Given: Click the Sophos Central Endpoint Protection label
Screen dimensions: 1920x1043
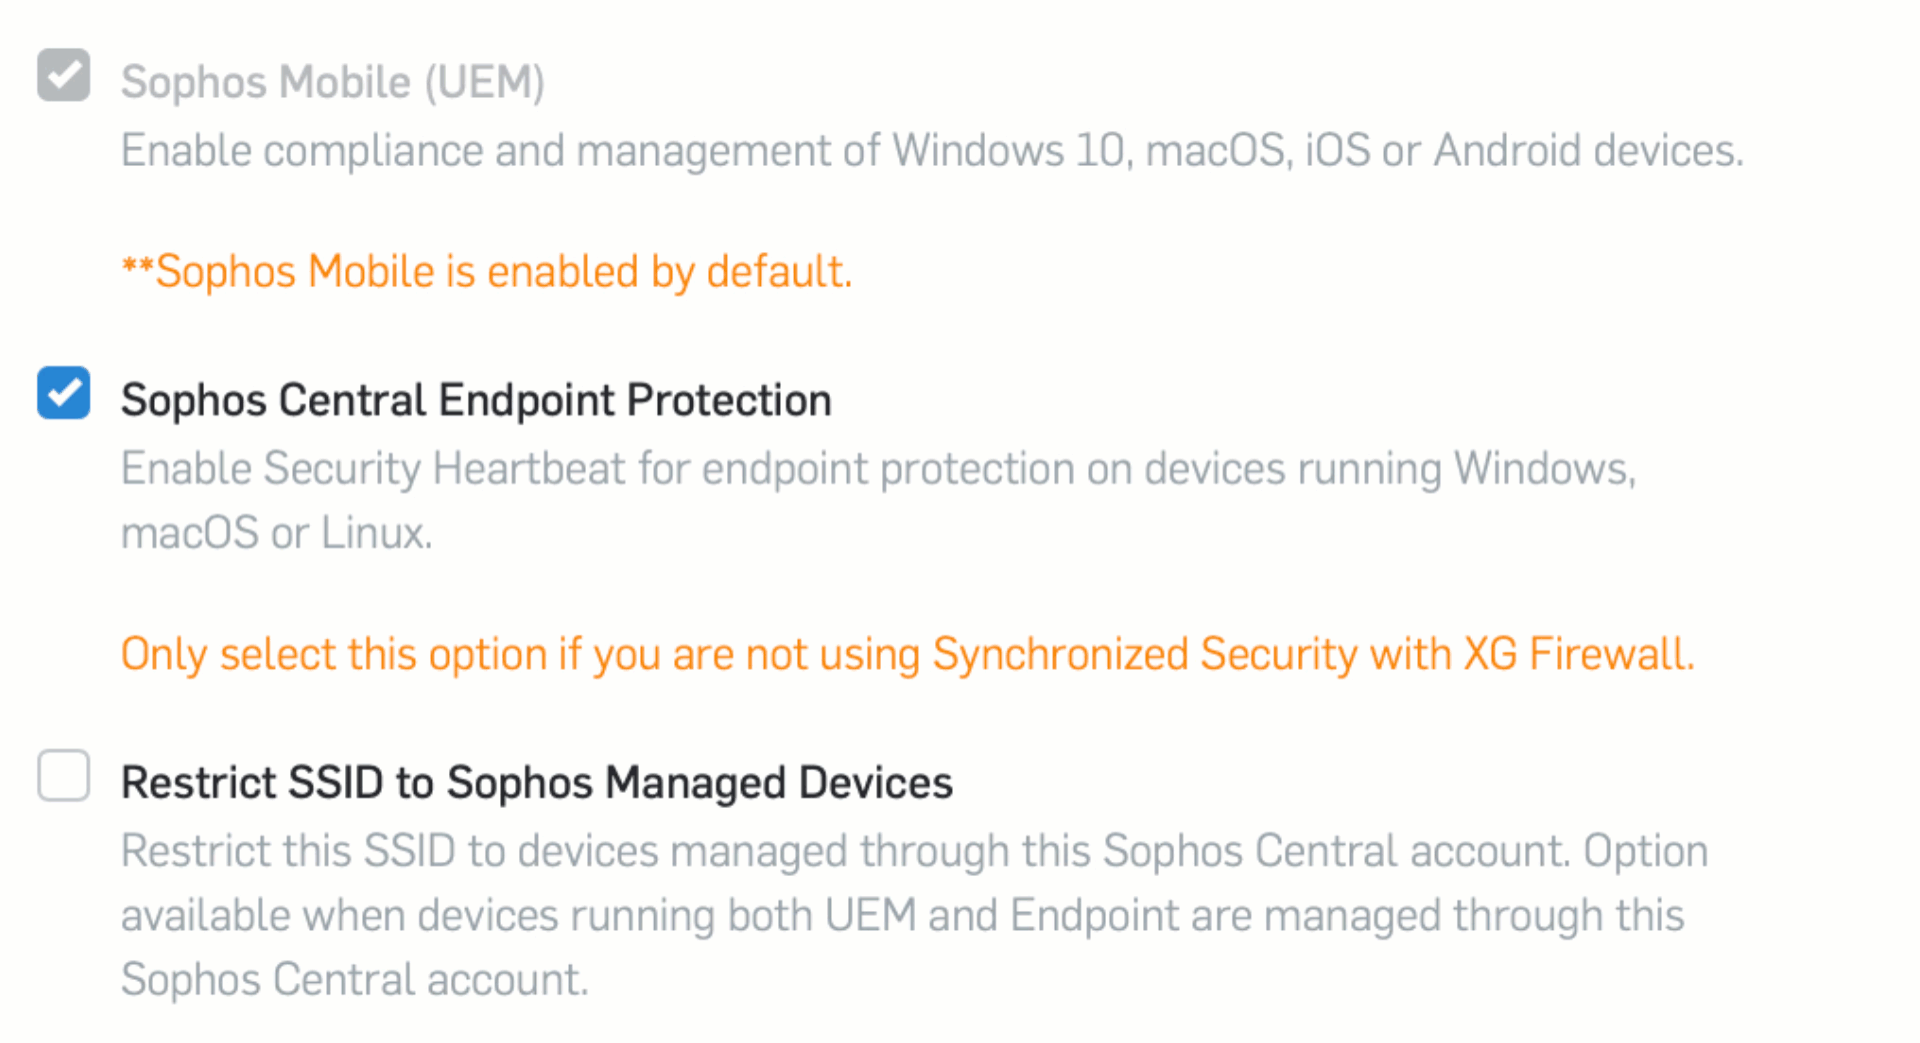Looking at the screenshot, I should (x=476, y=400).
